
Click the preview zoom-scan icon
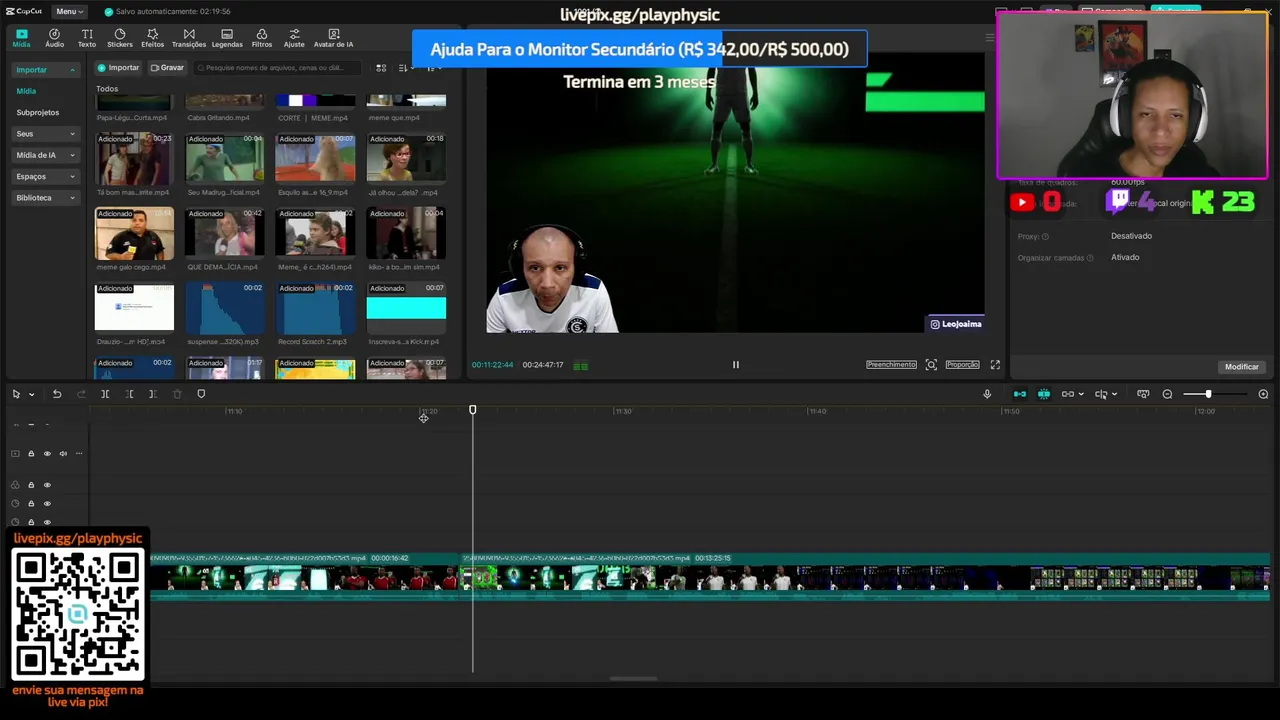931,365
